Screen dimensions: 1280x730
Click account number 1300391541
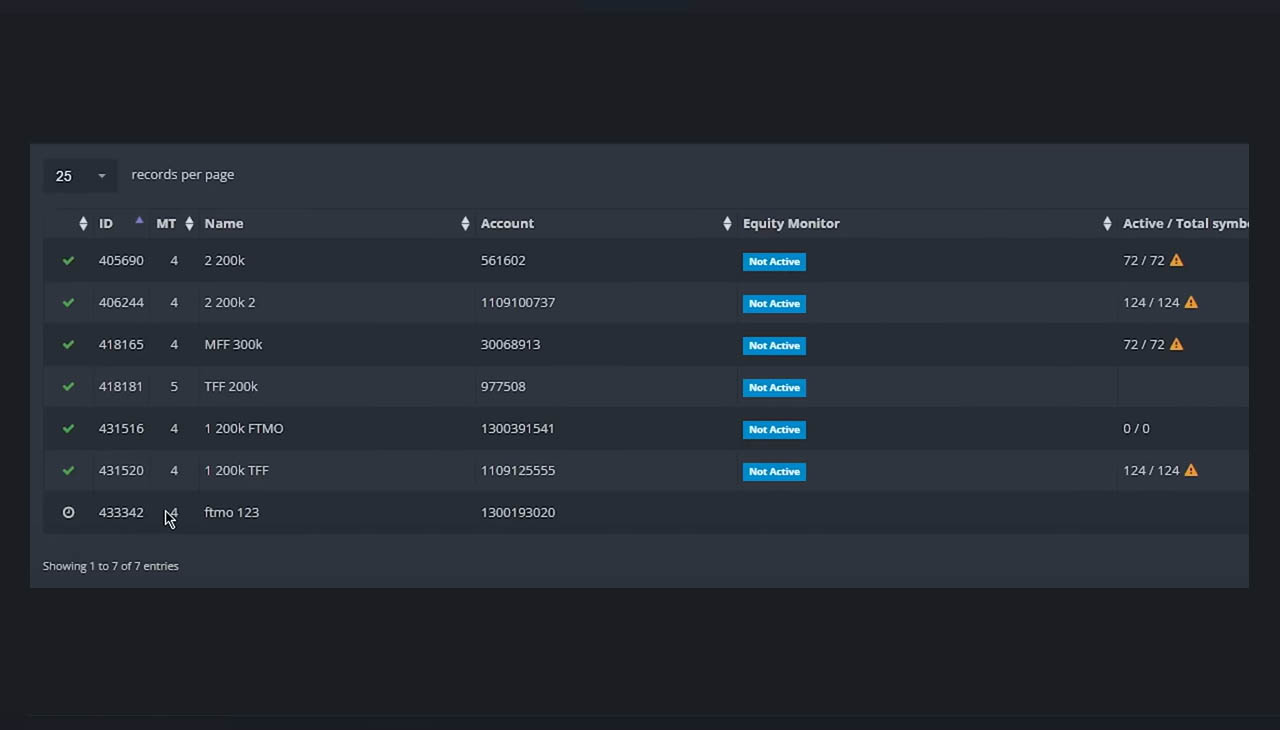(518, 428)
